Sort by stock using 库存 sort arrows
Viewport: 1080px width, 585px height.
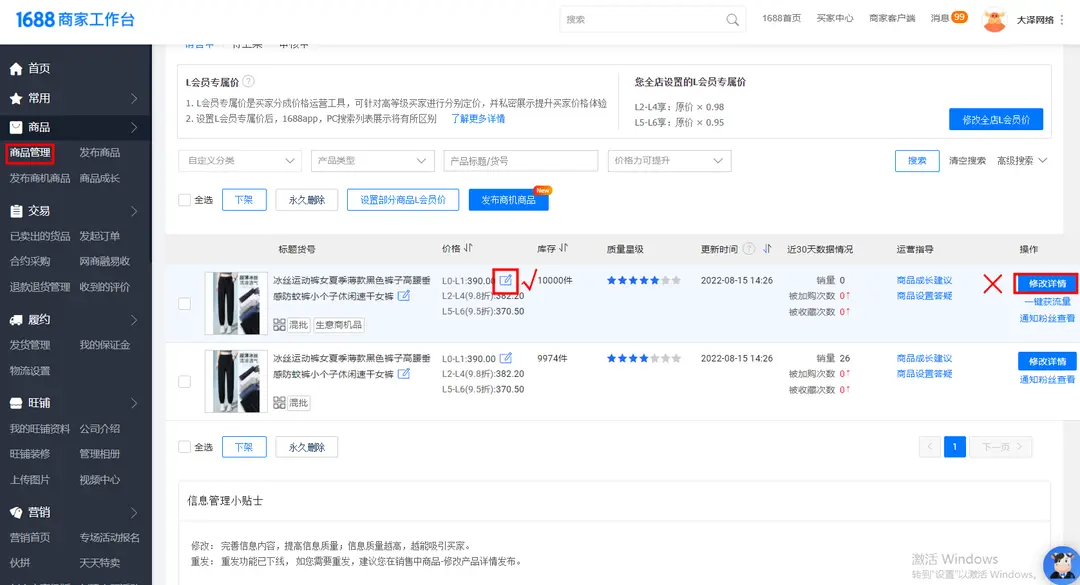tap(564, 248)
